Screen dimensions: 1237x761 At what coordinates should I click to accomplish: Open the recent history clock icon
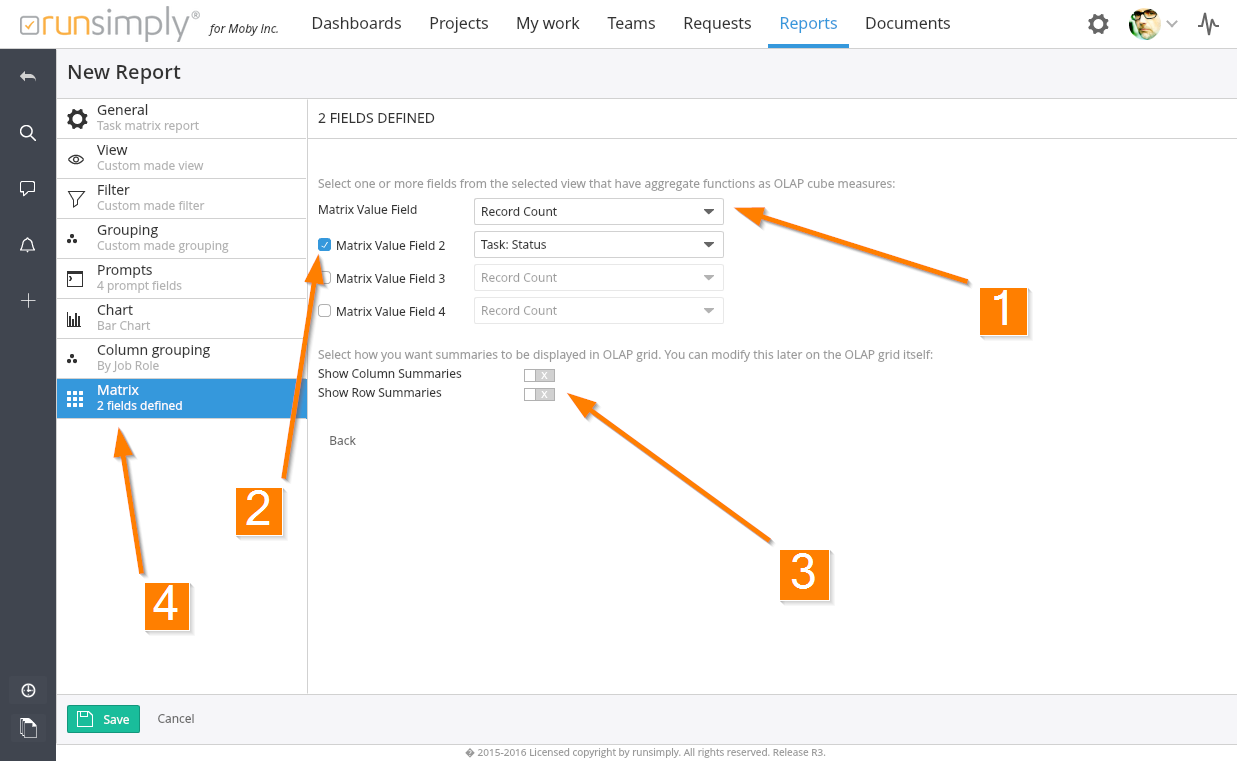[x=28, y=690]
